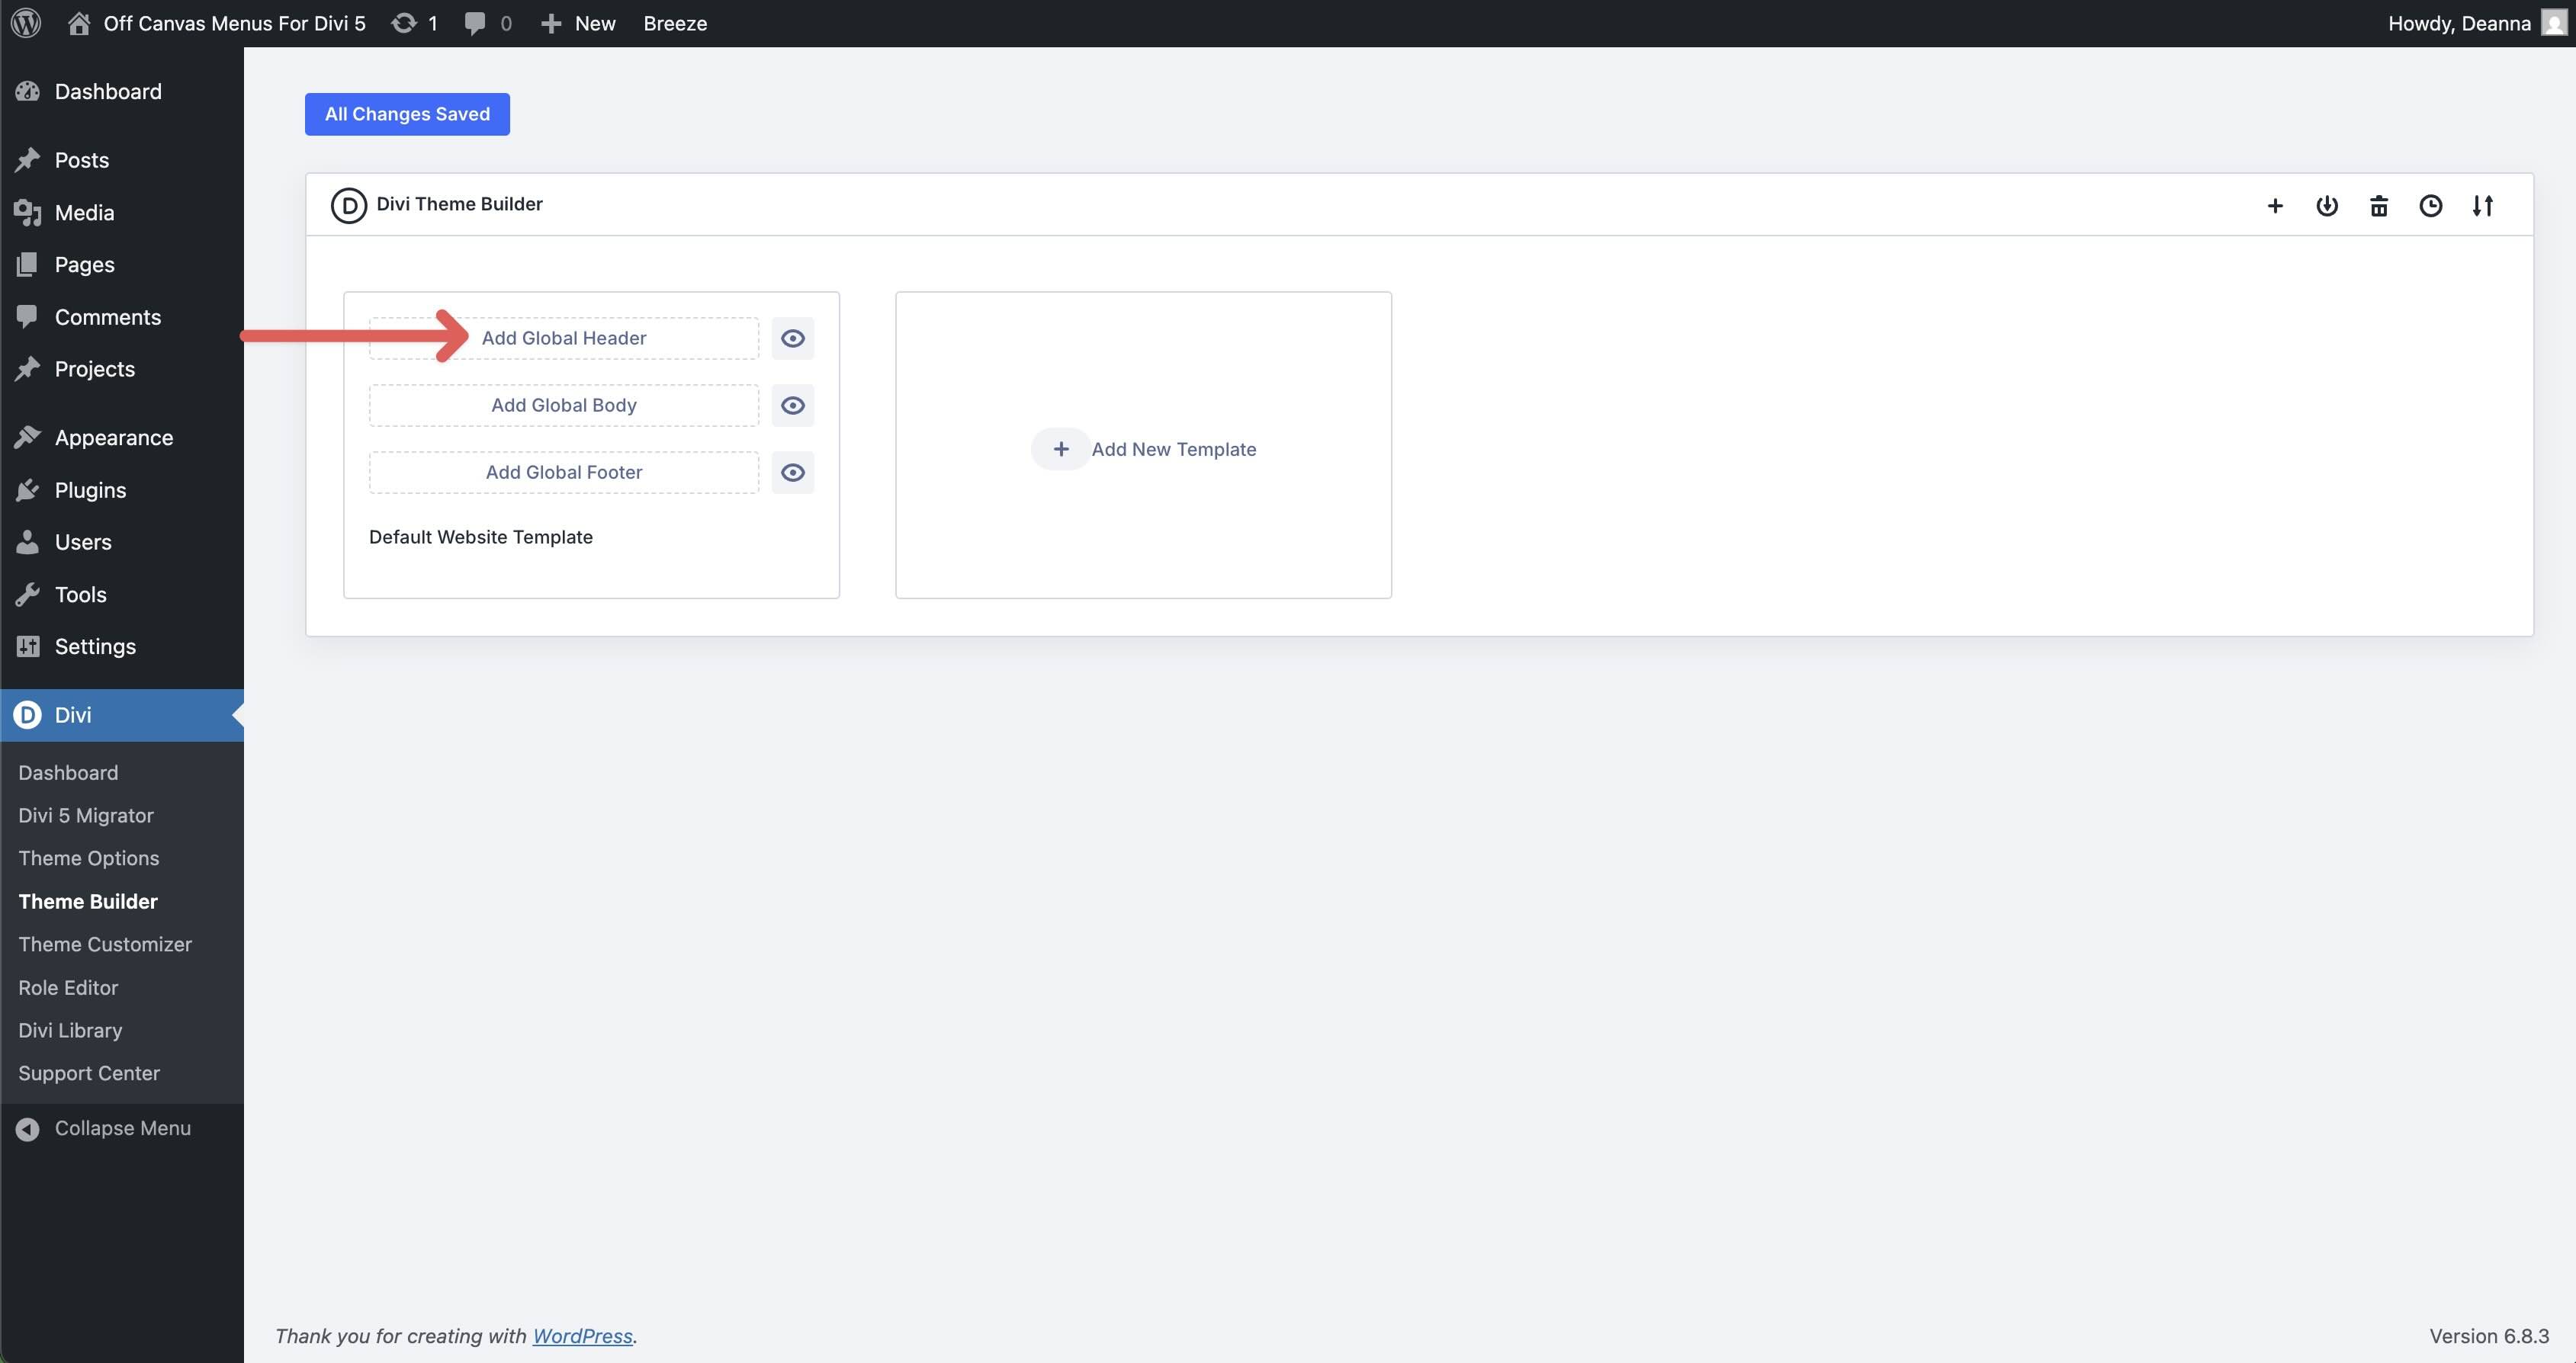2576x1363 pixels.
Task: Open the Divi Theme Builder logo icon
Action: 348,205
